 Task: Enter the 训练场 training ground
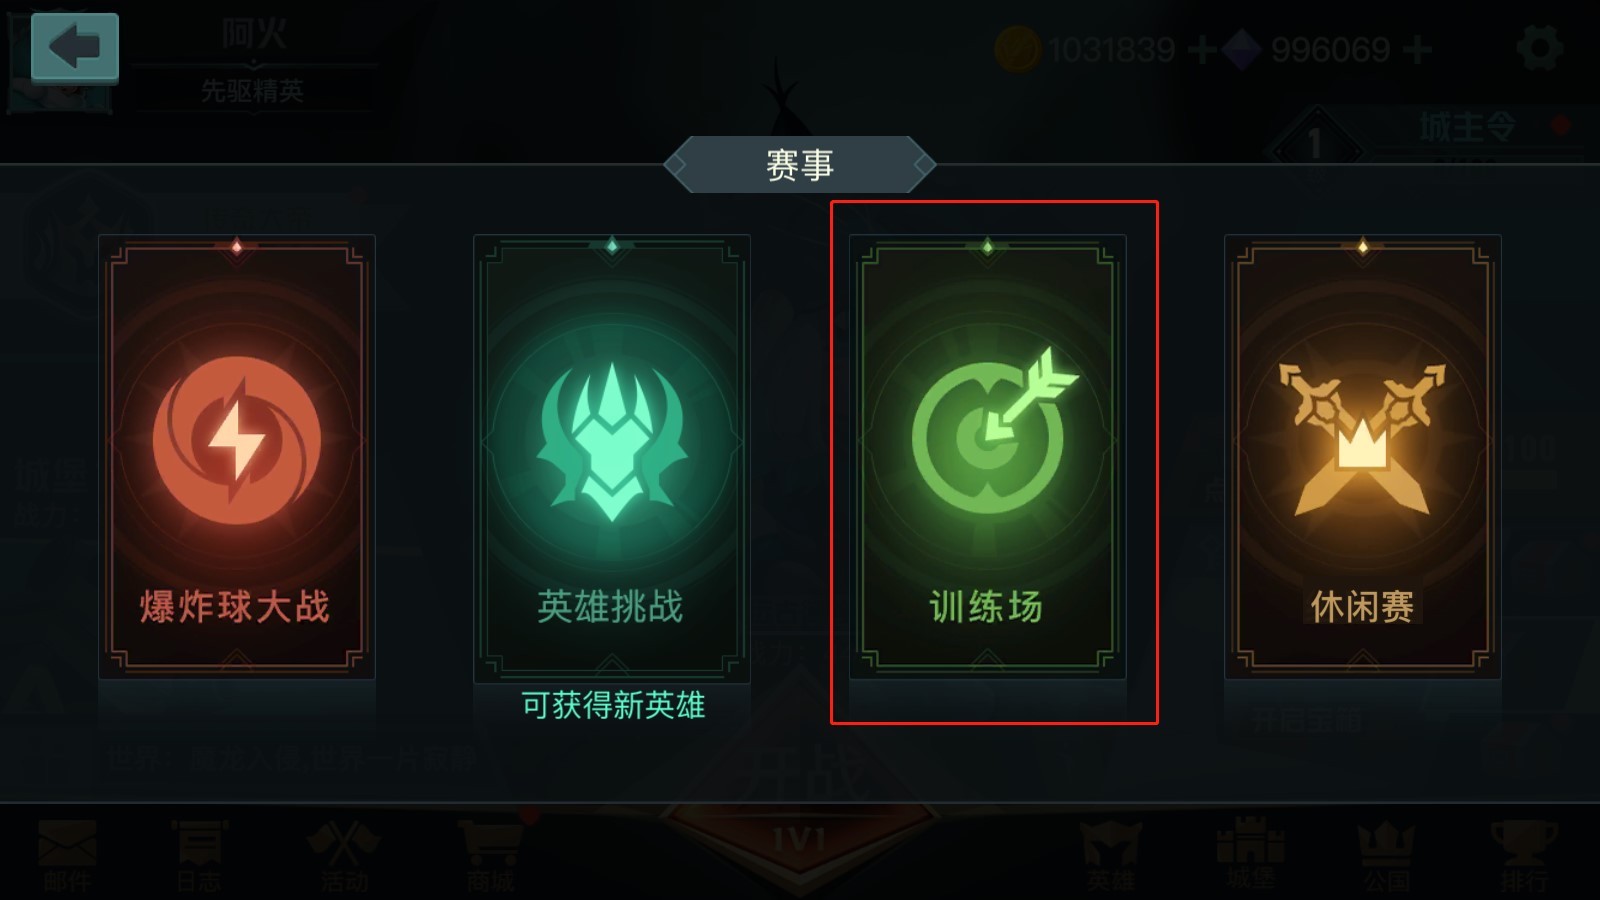click(988, 457)
